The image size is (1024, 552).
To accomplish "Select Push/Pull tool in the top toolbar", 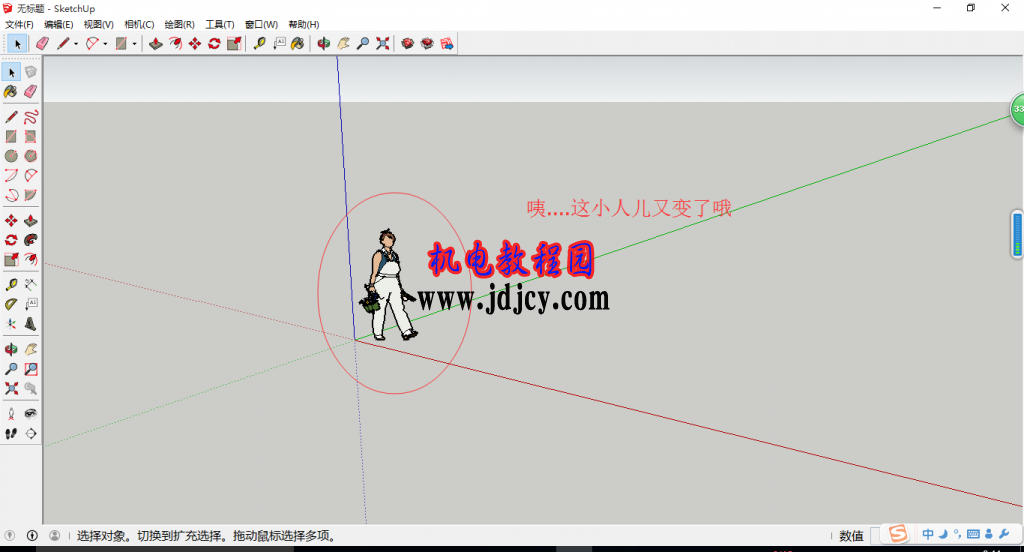I will pos(155,44).
